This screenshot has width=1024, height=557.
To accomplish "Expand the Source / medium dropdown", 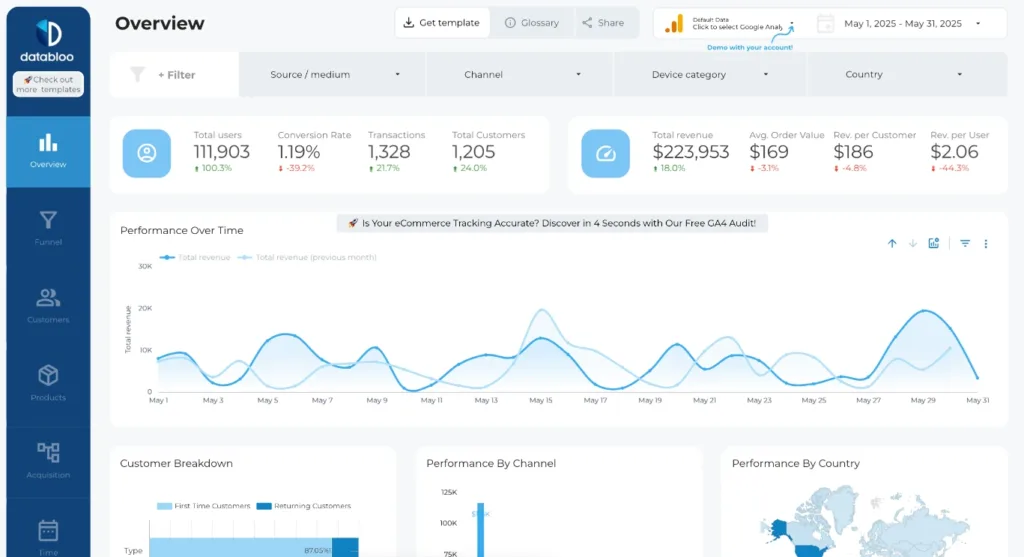I will coord(334,75).
